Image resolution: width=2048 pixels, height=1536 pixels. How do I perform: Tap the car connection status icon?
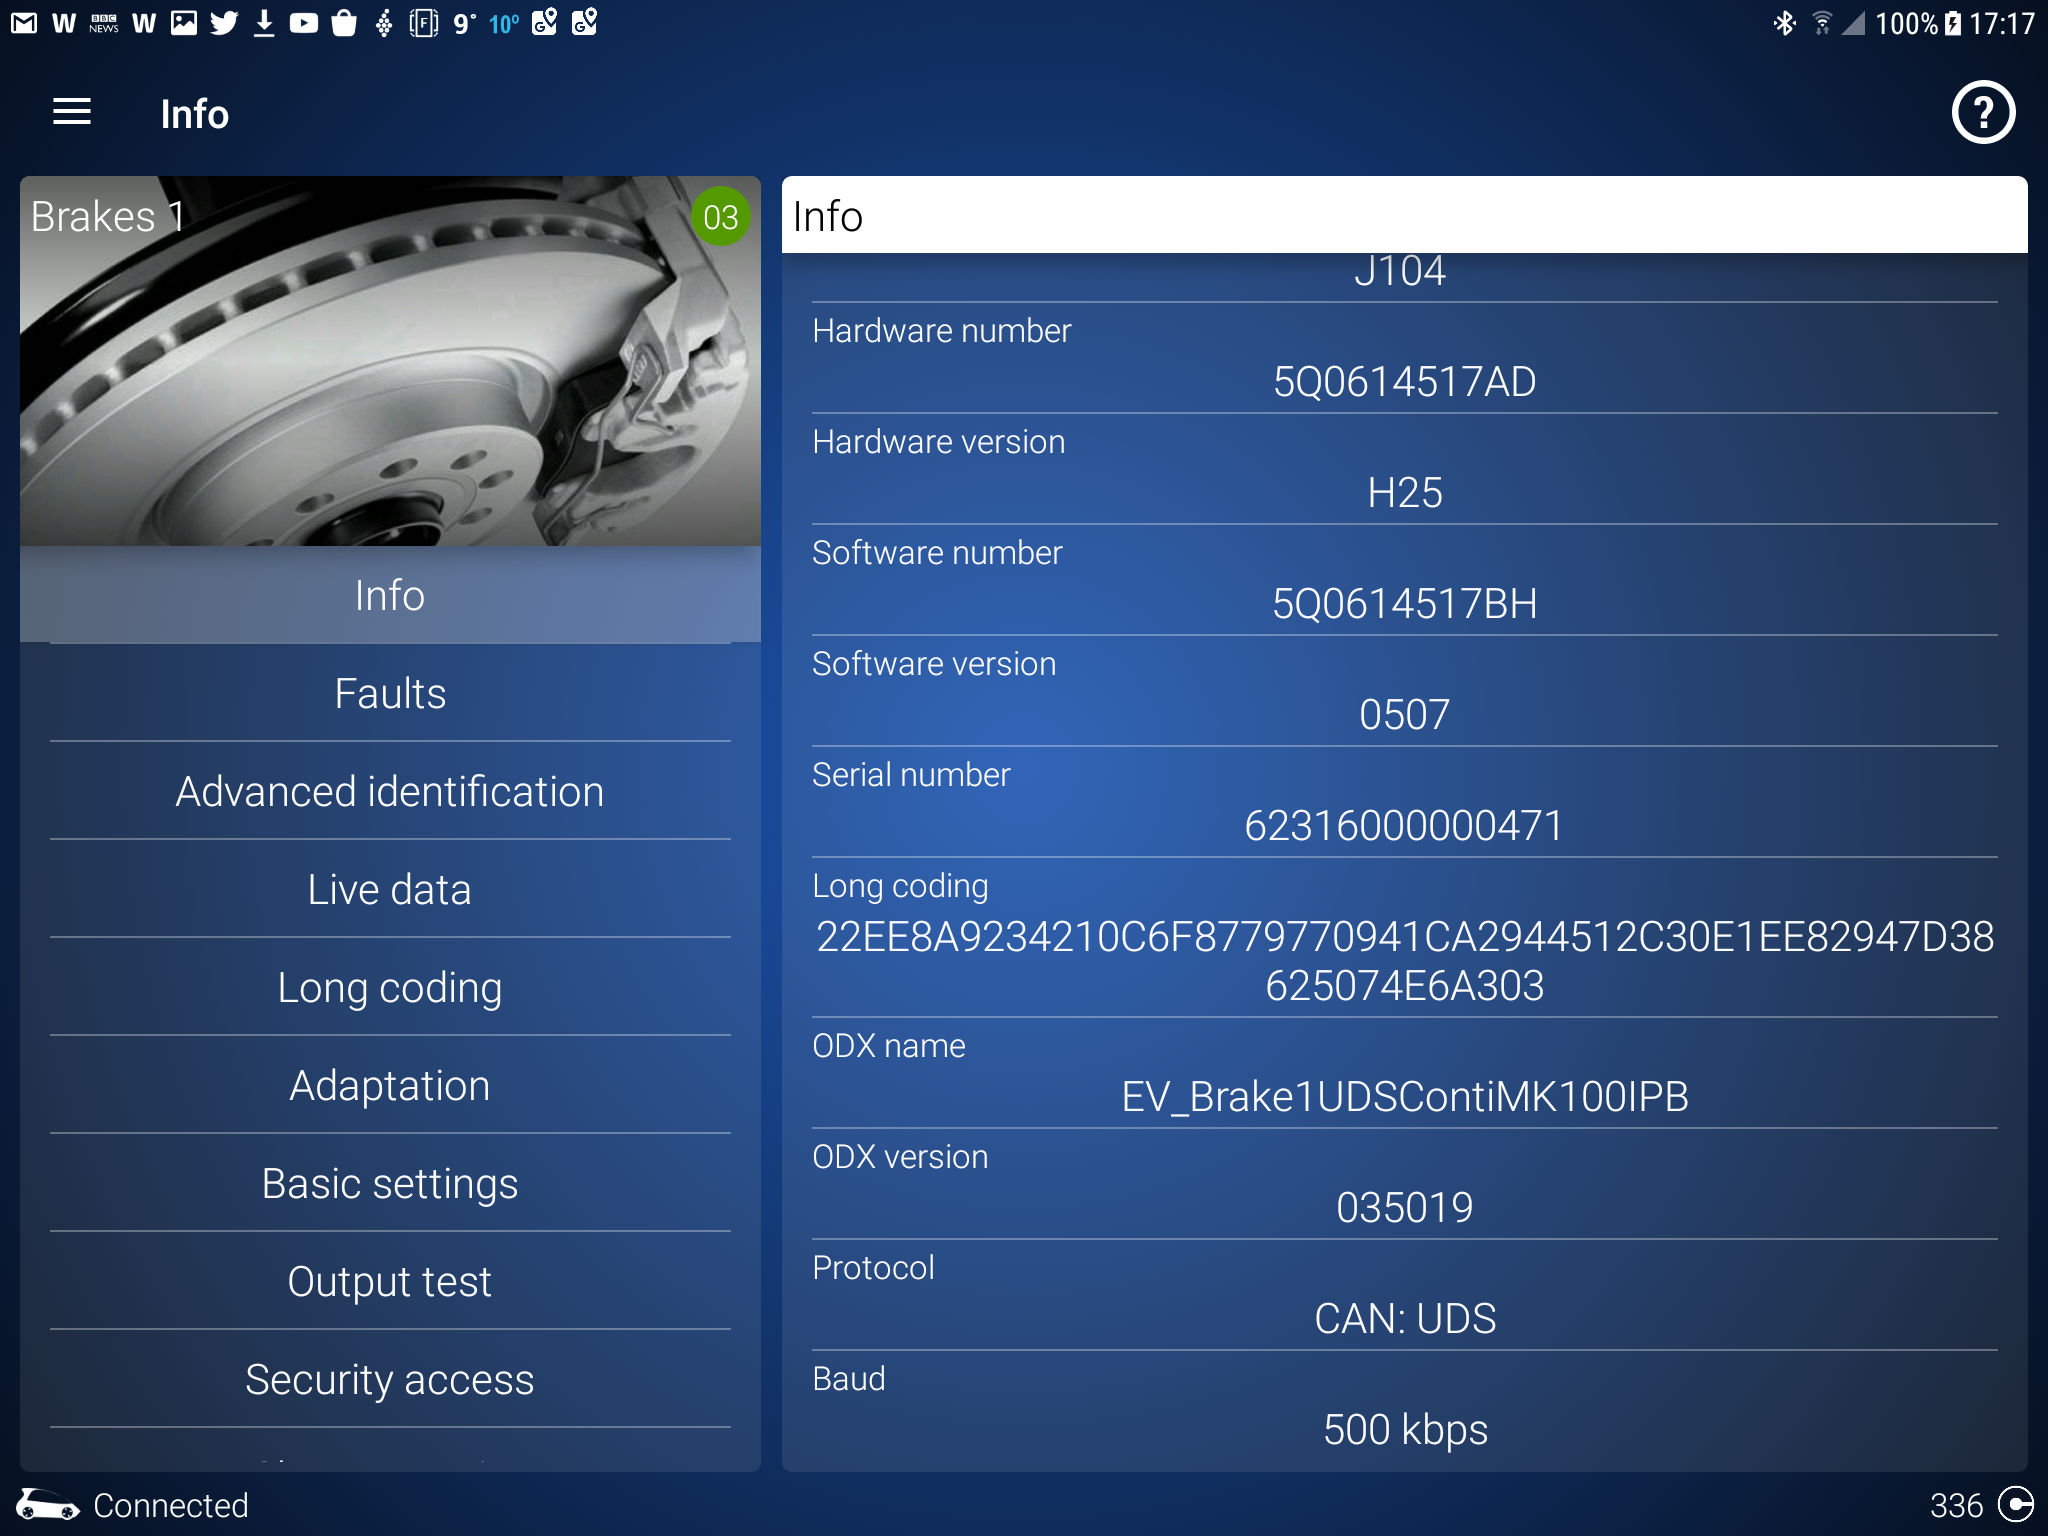46,1504
